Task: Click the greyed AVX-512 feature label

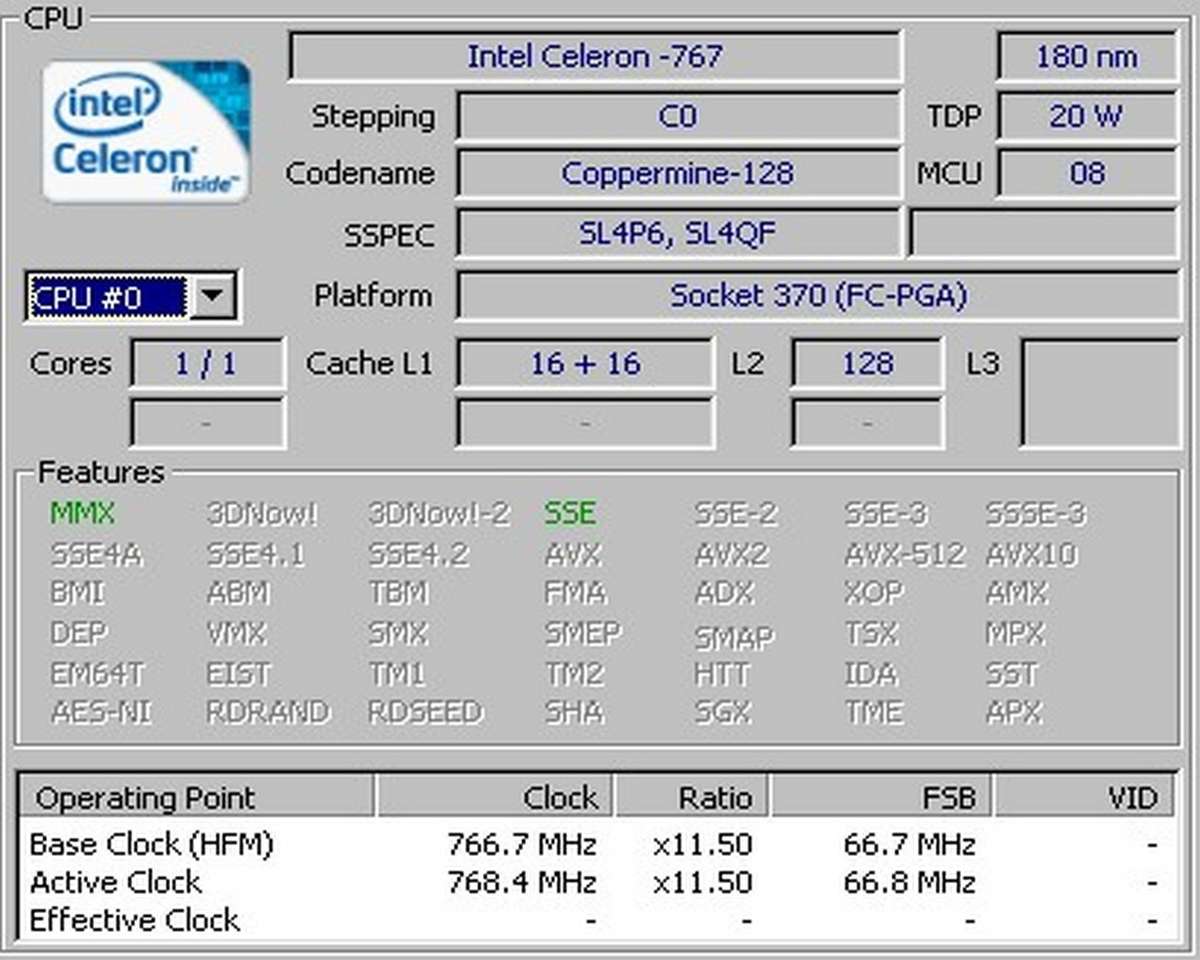Action: pyautogui.click(x=904, y=554)
